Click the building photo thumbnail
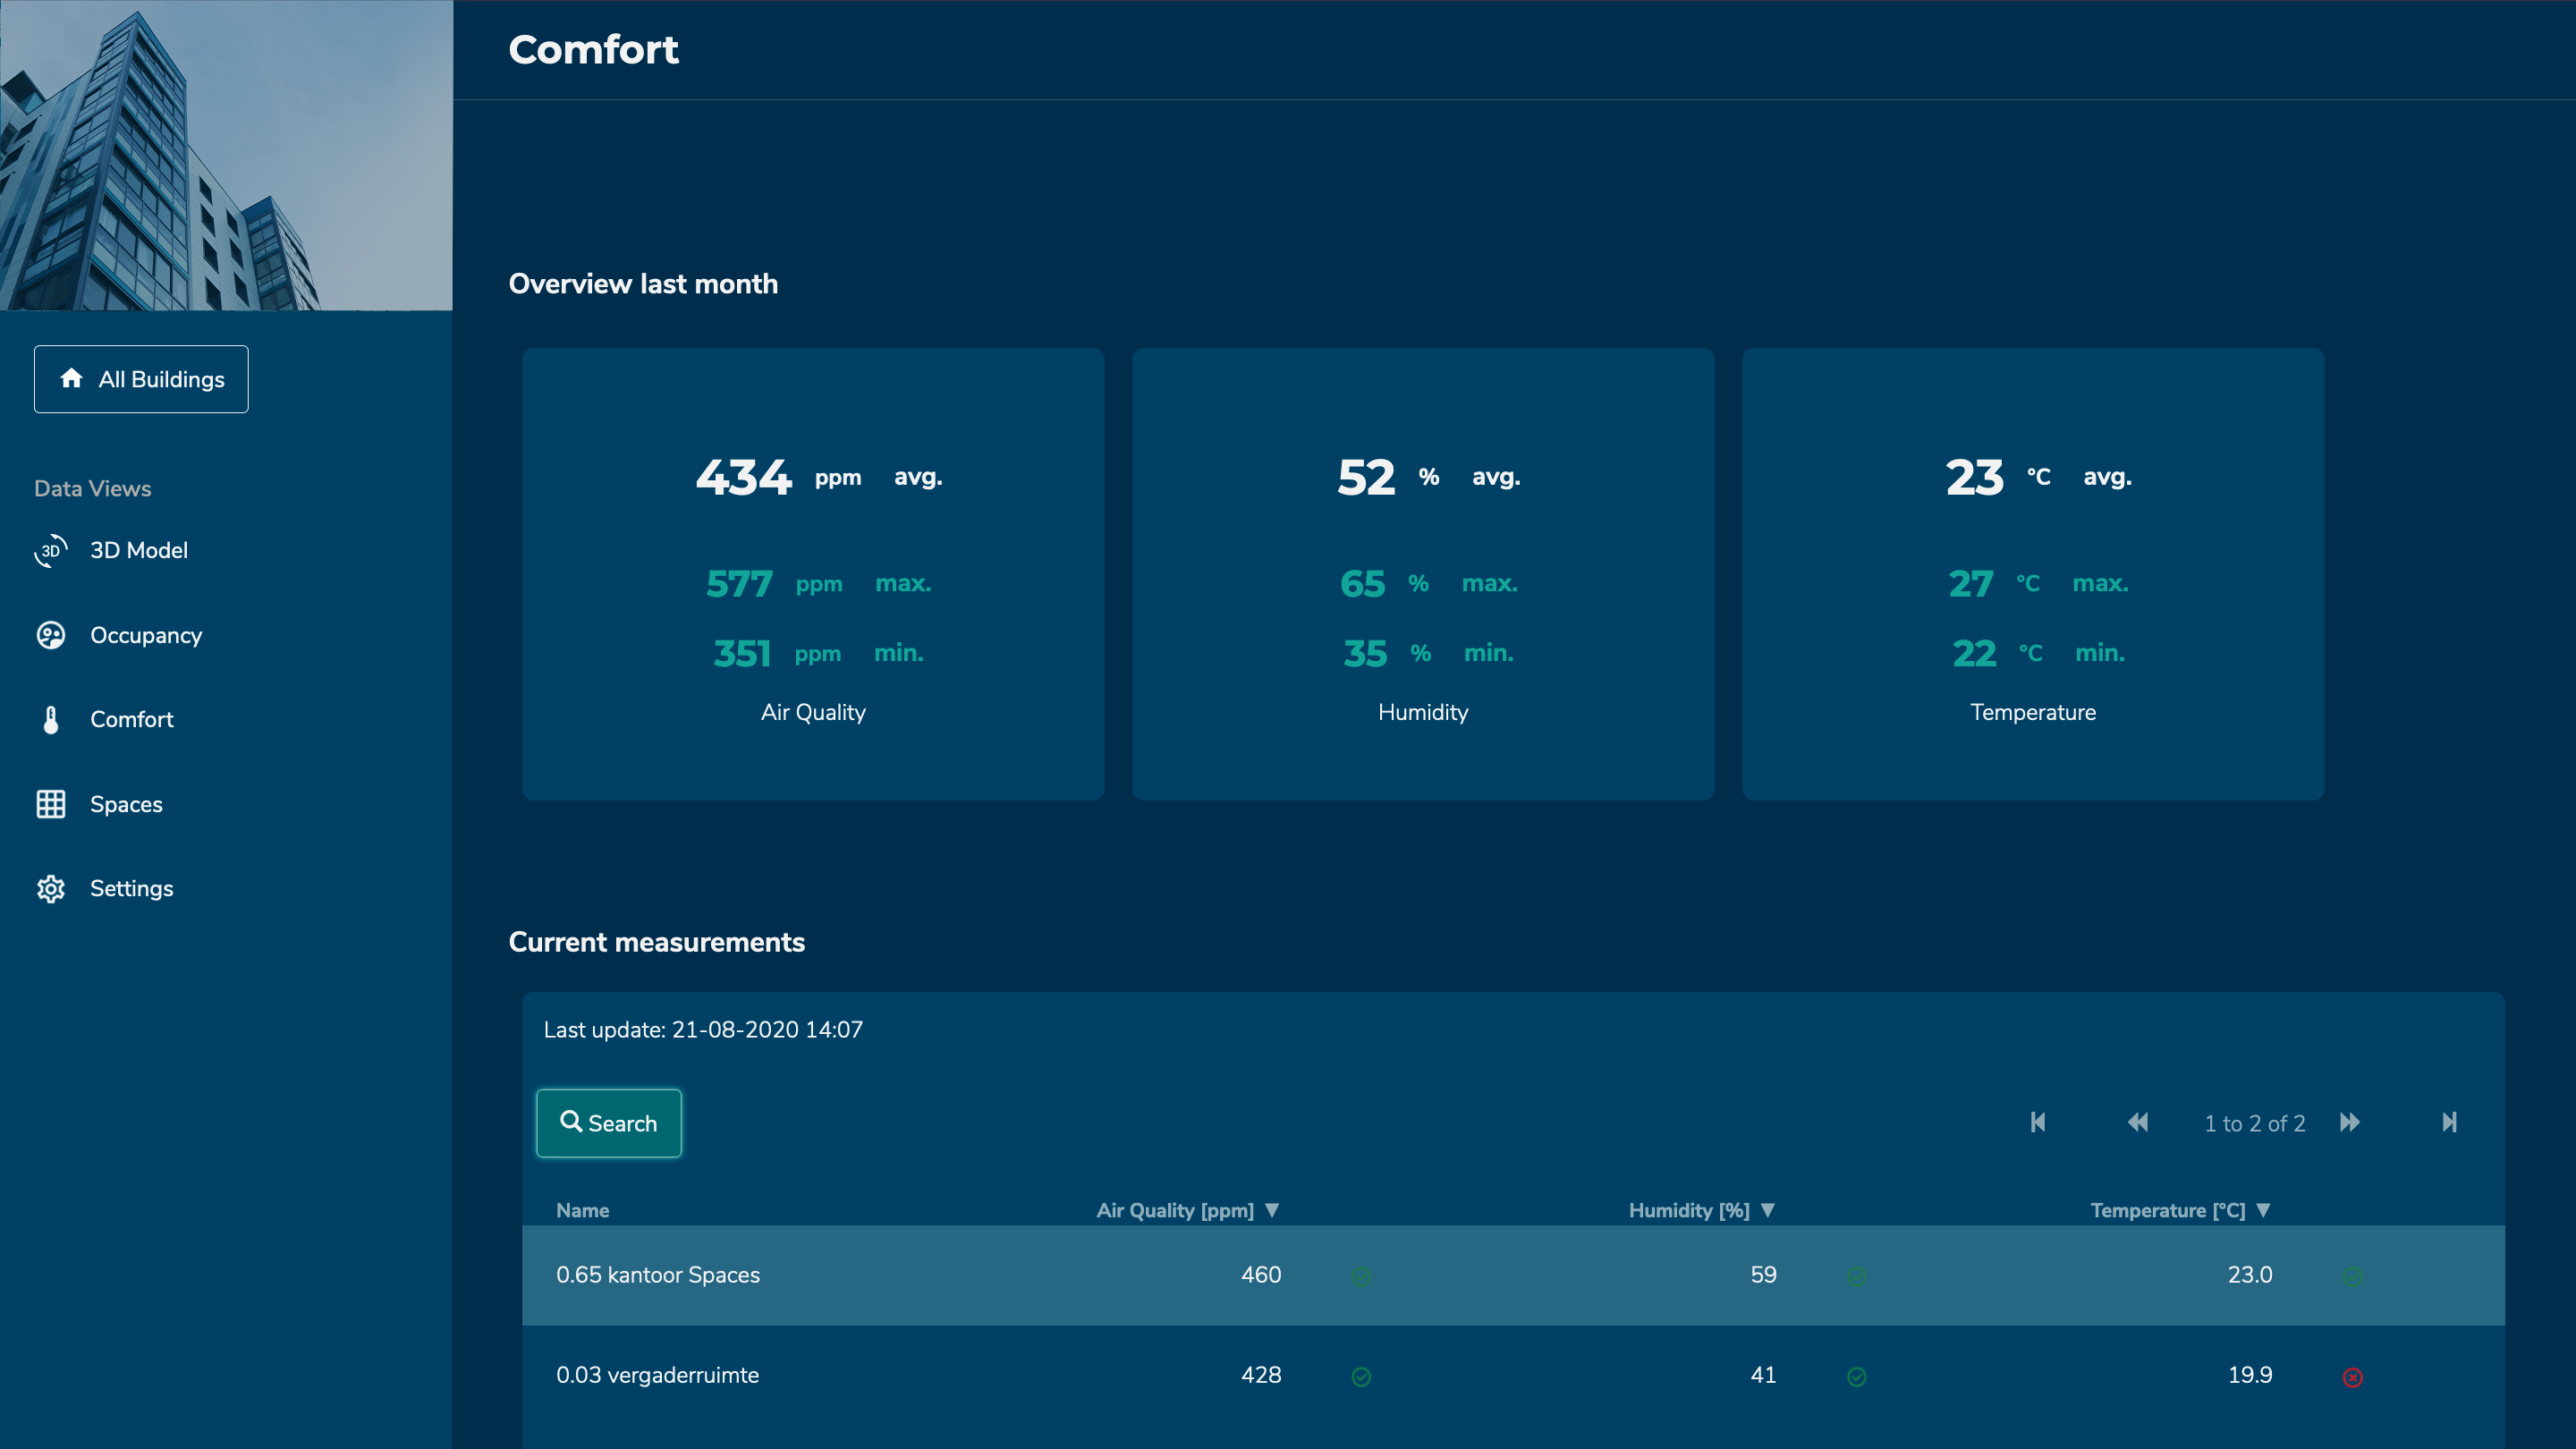 click(226, 155)
